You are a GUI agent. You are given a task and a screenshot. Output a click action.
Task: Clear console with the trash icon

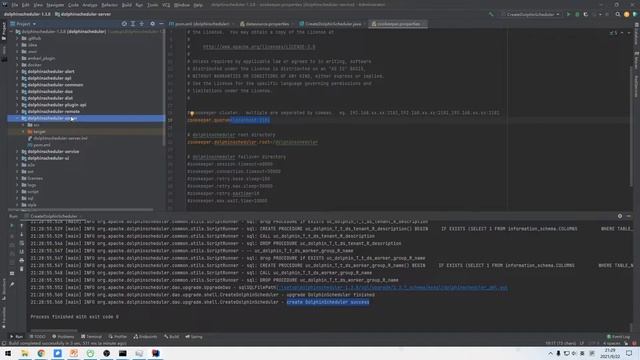click(22, 269)
